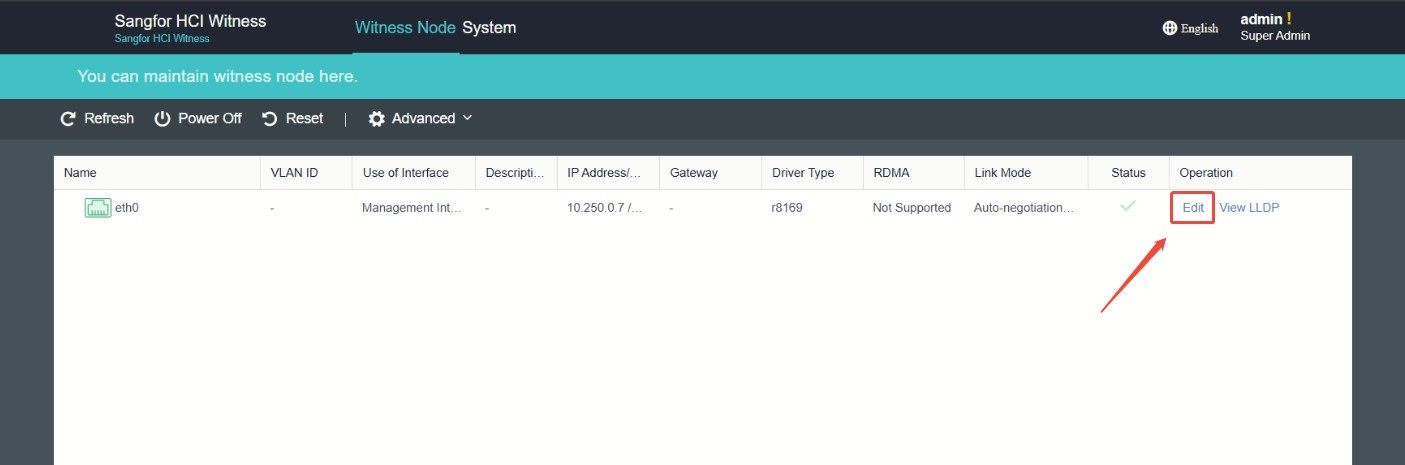
Task: Click the Driver Type column header
Action: click(803, 173)
